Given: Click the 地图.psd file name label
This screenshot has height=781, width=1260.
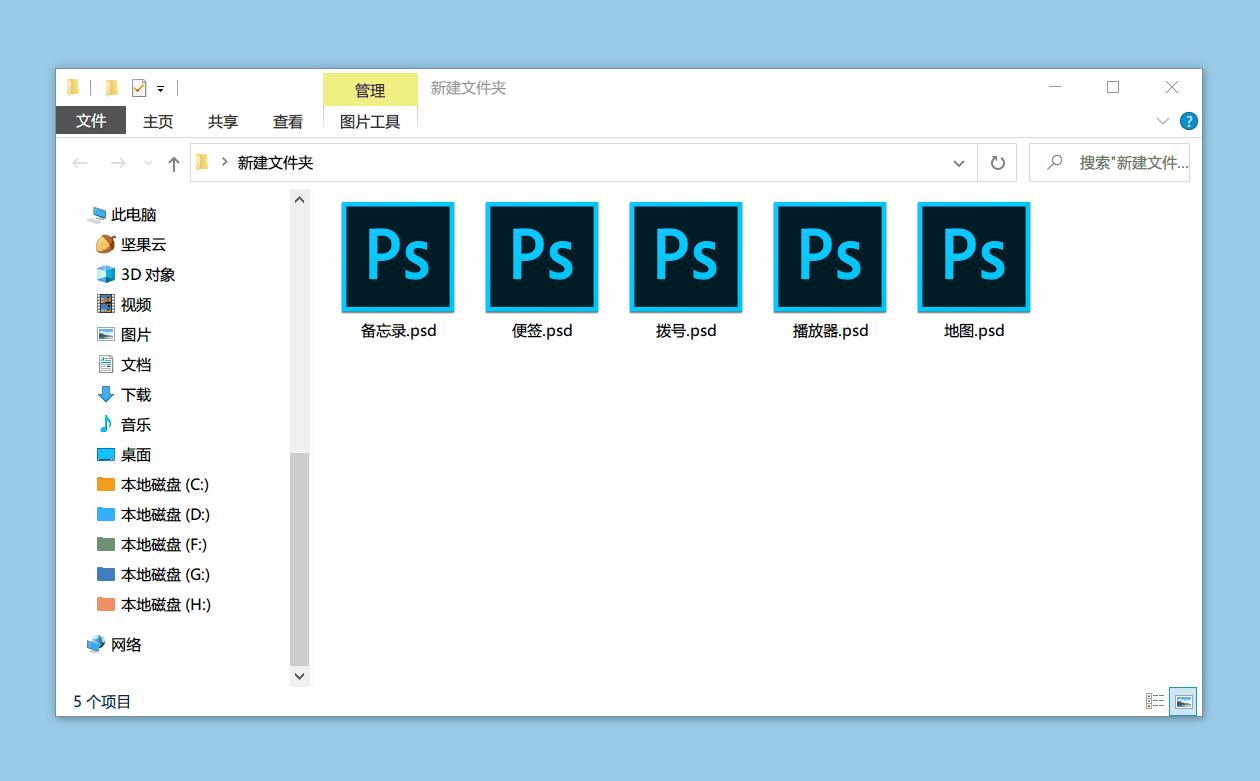Looking at the screenshot, I should [x=974, y=331].
